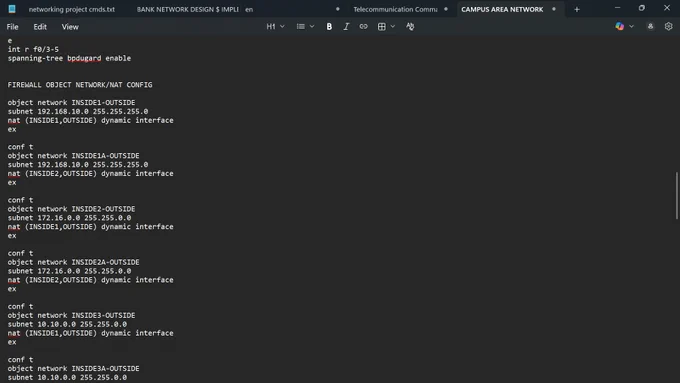Viewport: 680px width, 383px height.
Task: Click the misspelled word bpdugard
Action: (x=84, y=58)
